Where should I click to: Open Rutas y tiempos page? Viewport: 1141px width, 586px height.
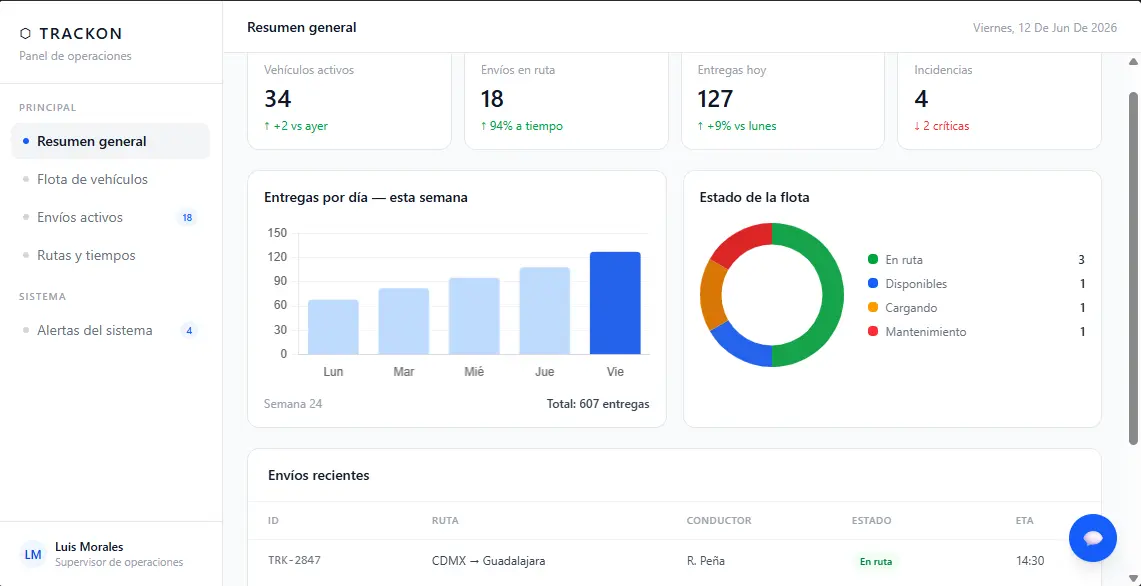coord(111,256)
